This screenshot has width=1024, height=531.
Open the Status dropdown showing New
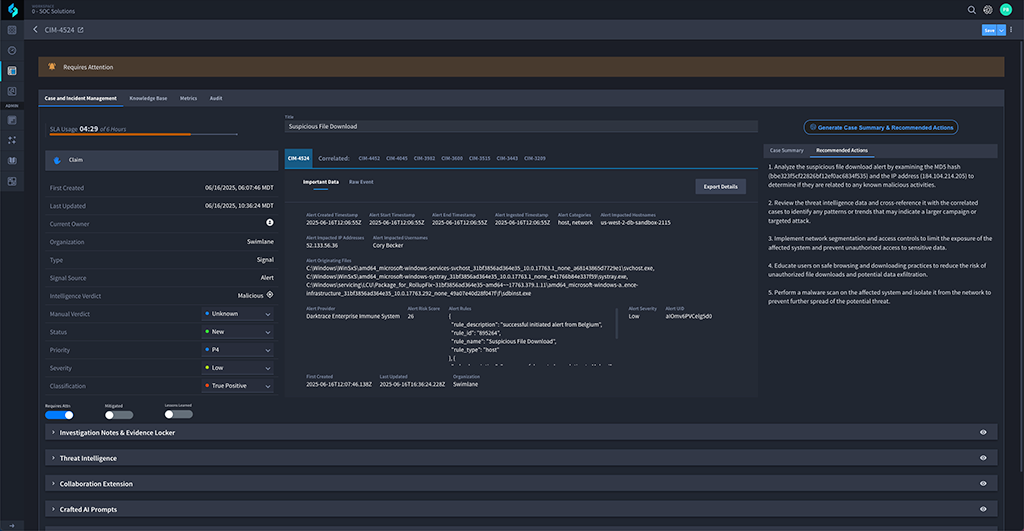tap(238, 332)
